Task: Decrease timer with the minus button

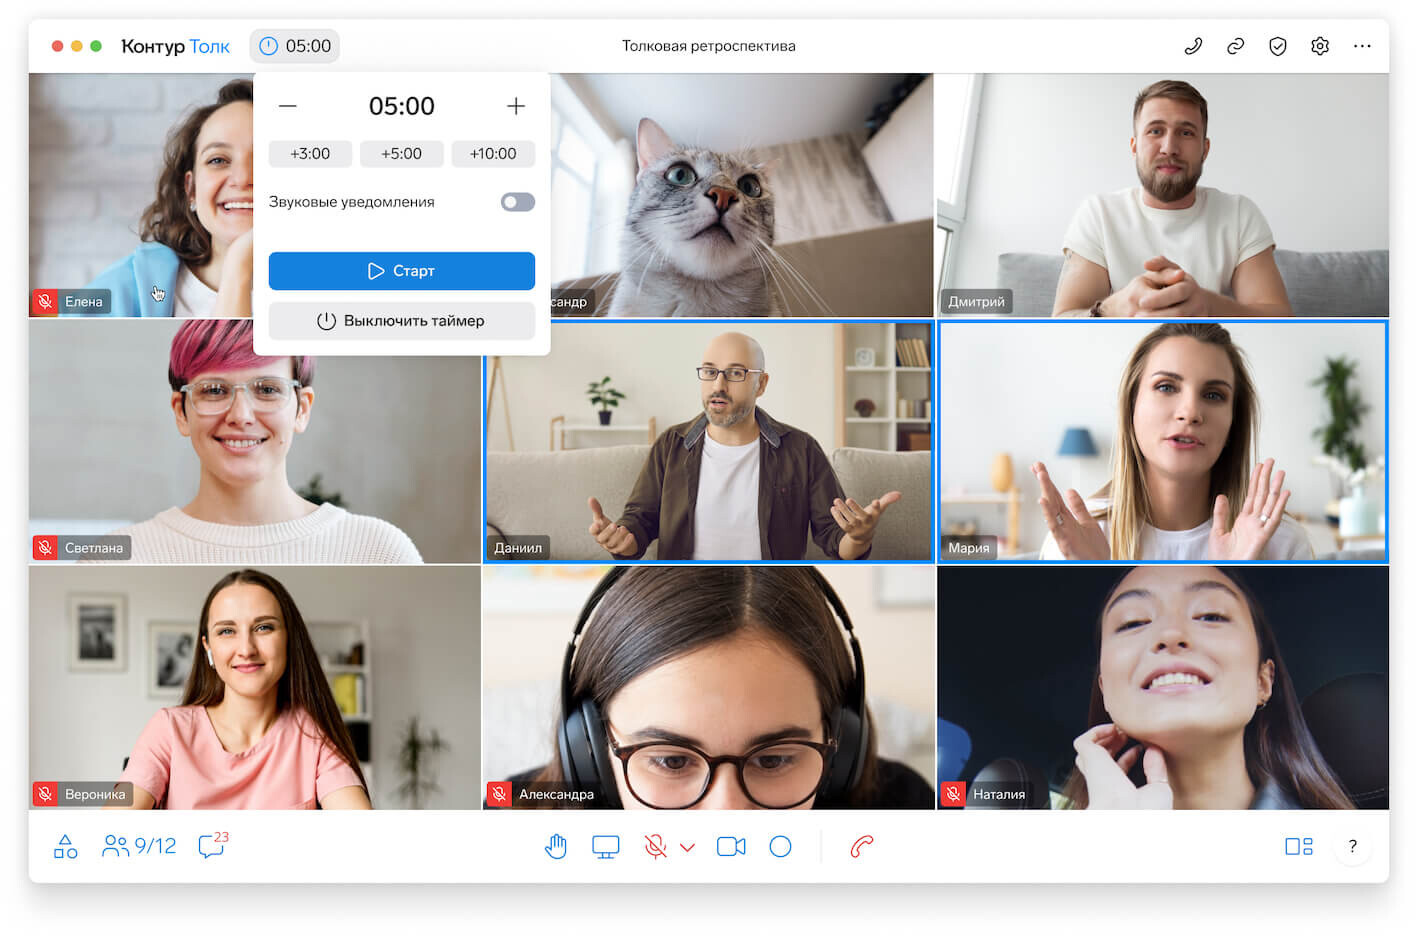Action: (x=288, y=106)
